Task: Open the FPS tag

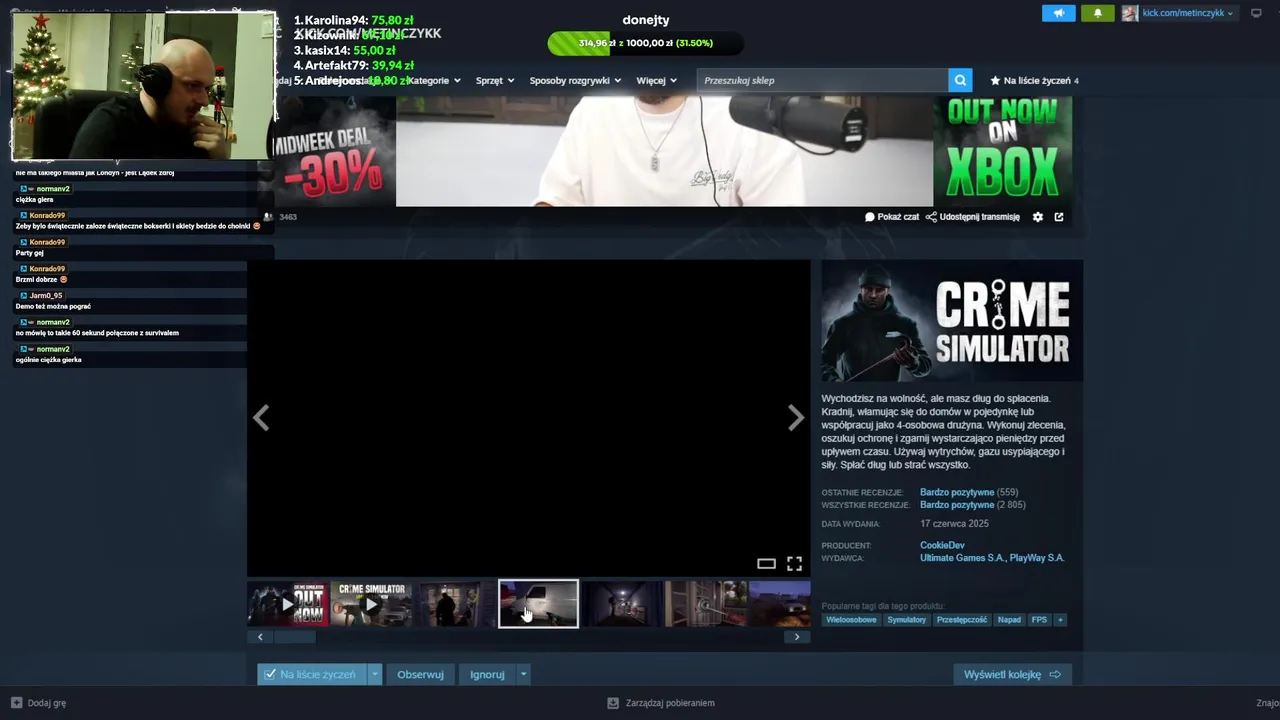Action: pos(1039,620)
